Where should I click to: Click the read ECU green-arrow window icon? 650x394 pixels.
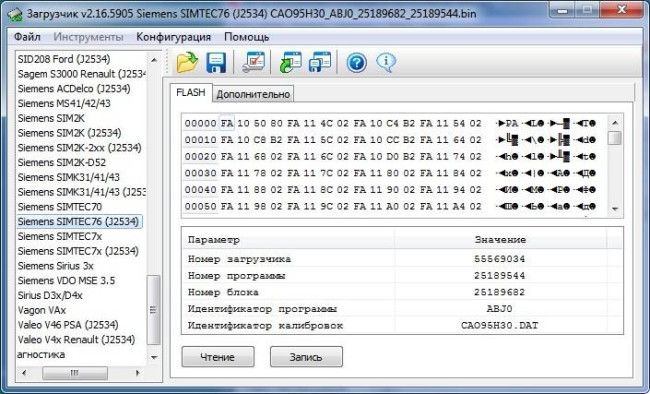291,63
